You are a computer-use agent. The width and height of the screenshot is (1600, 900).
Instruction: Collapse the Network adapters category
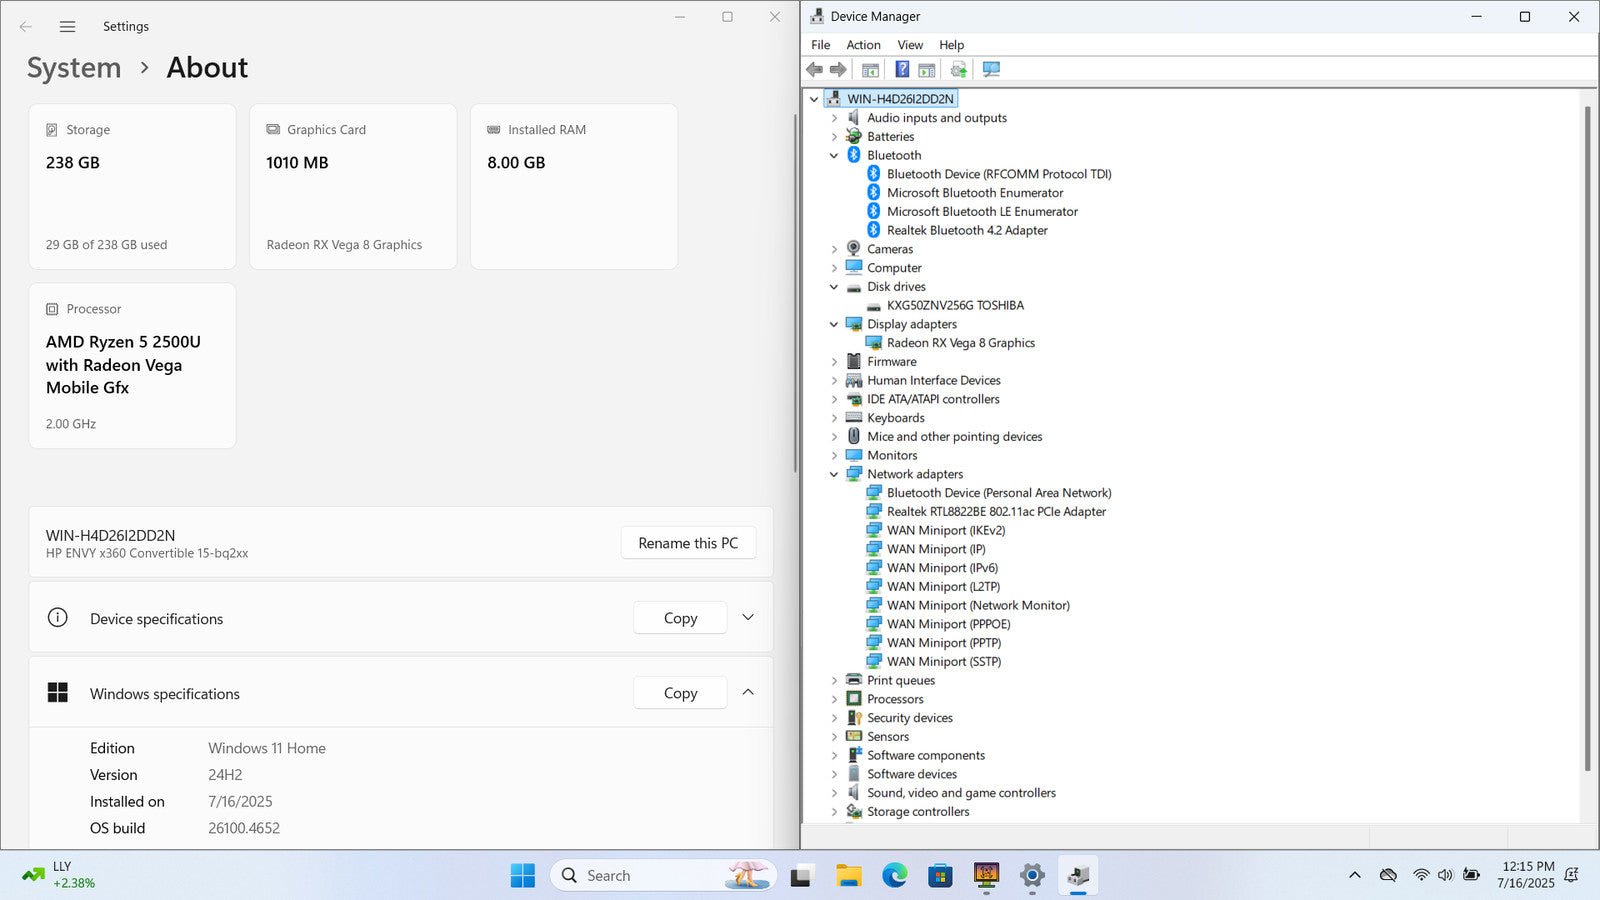pos(834,474)
